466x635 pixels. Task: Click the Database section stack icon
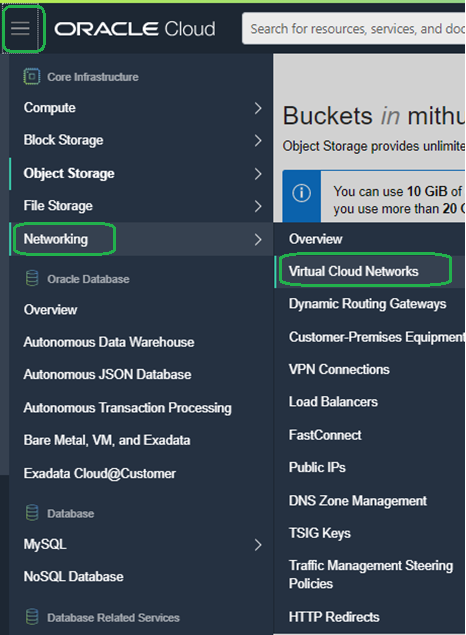32,513
